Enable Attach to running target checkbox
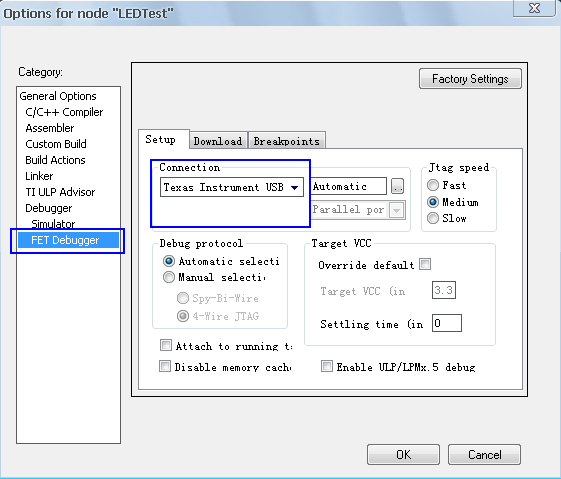Screen dimensions: 561x479 [166, 345]
